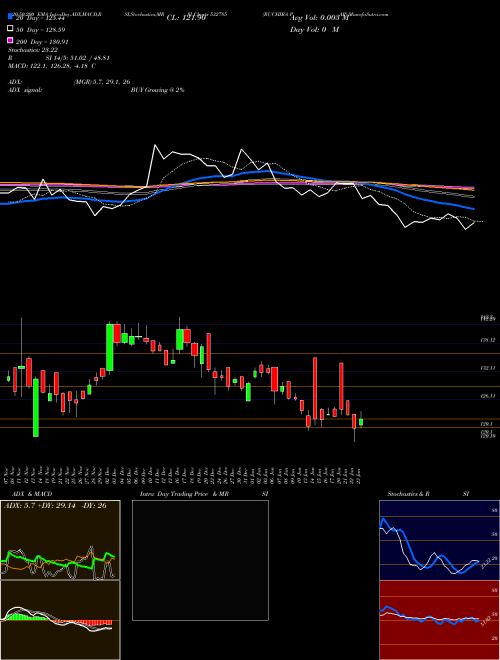Screen dimensions: 500x660
Task: Click the blue 20 Day EMA line end
Action: click(473, 209)
